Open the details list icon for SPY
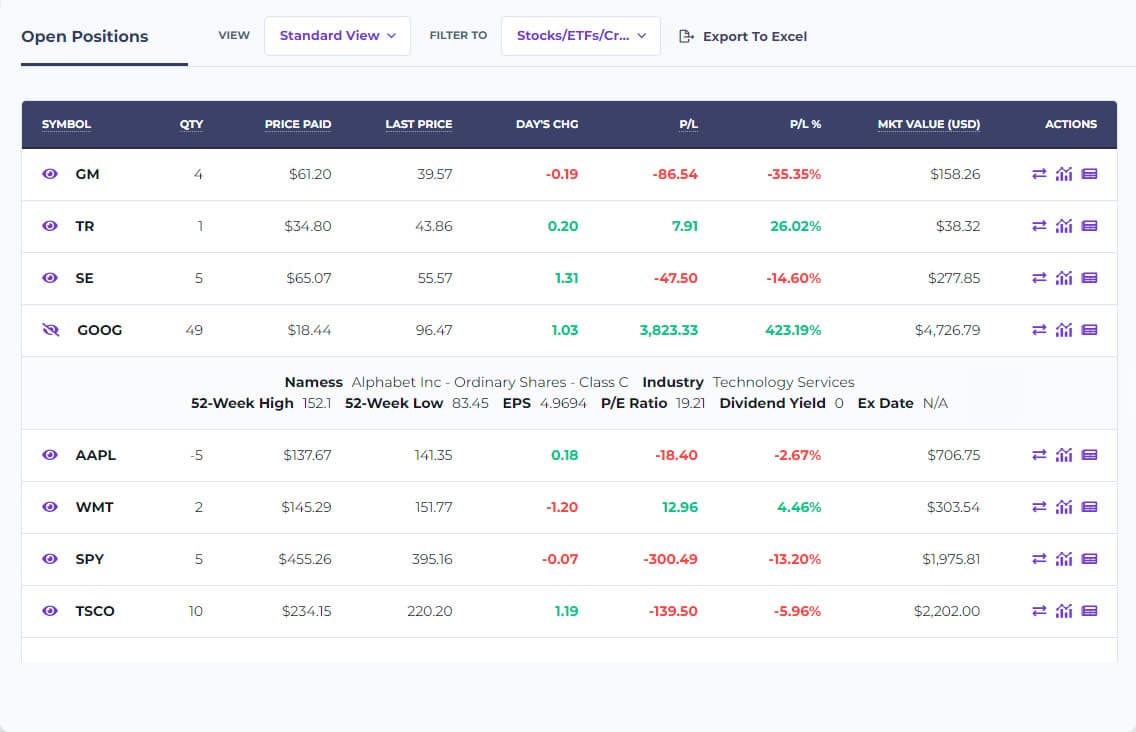This screenshot has height=732, width=1136. point(1089,560)
